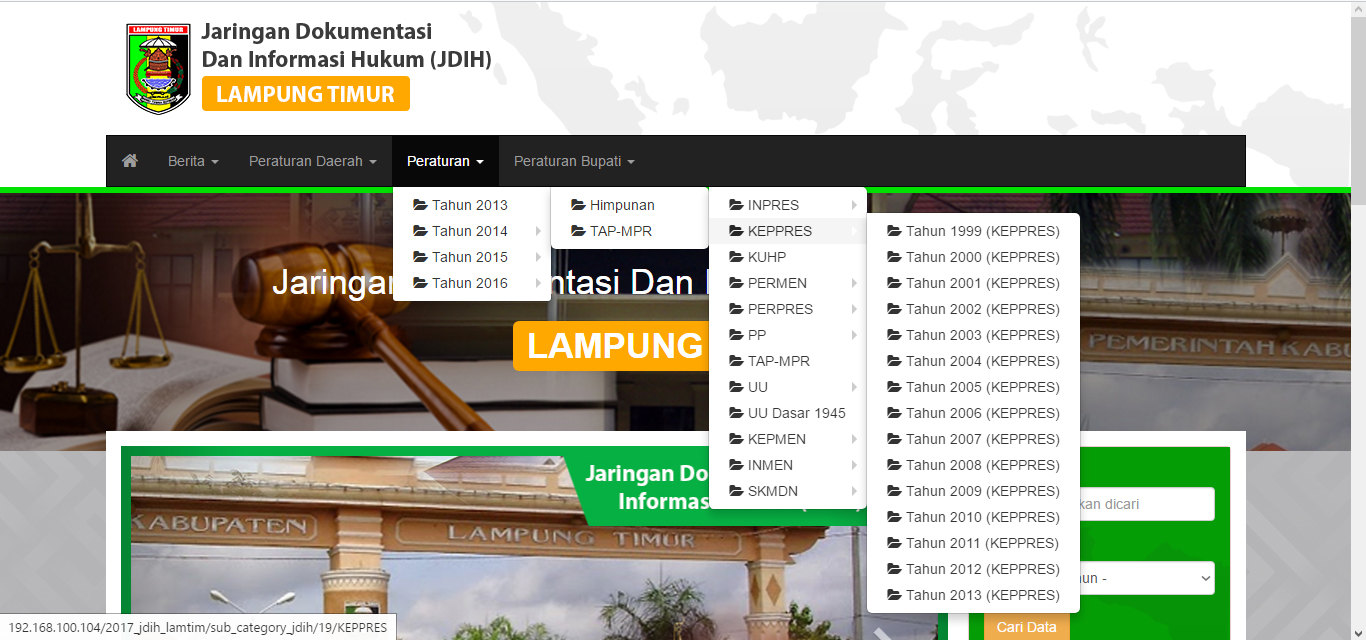
Task: Click folder icon beside PERPRES
Action: point(736,309)
